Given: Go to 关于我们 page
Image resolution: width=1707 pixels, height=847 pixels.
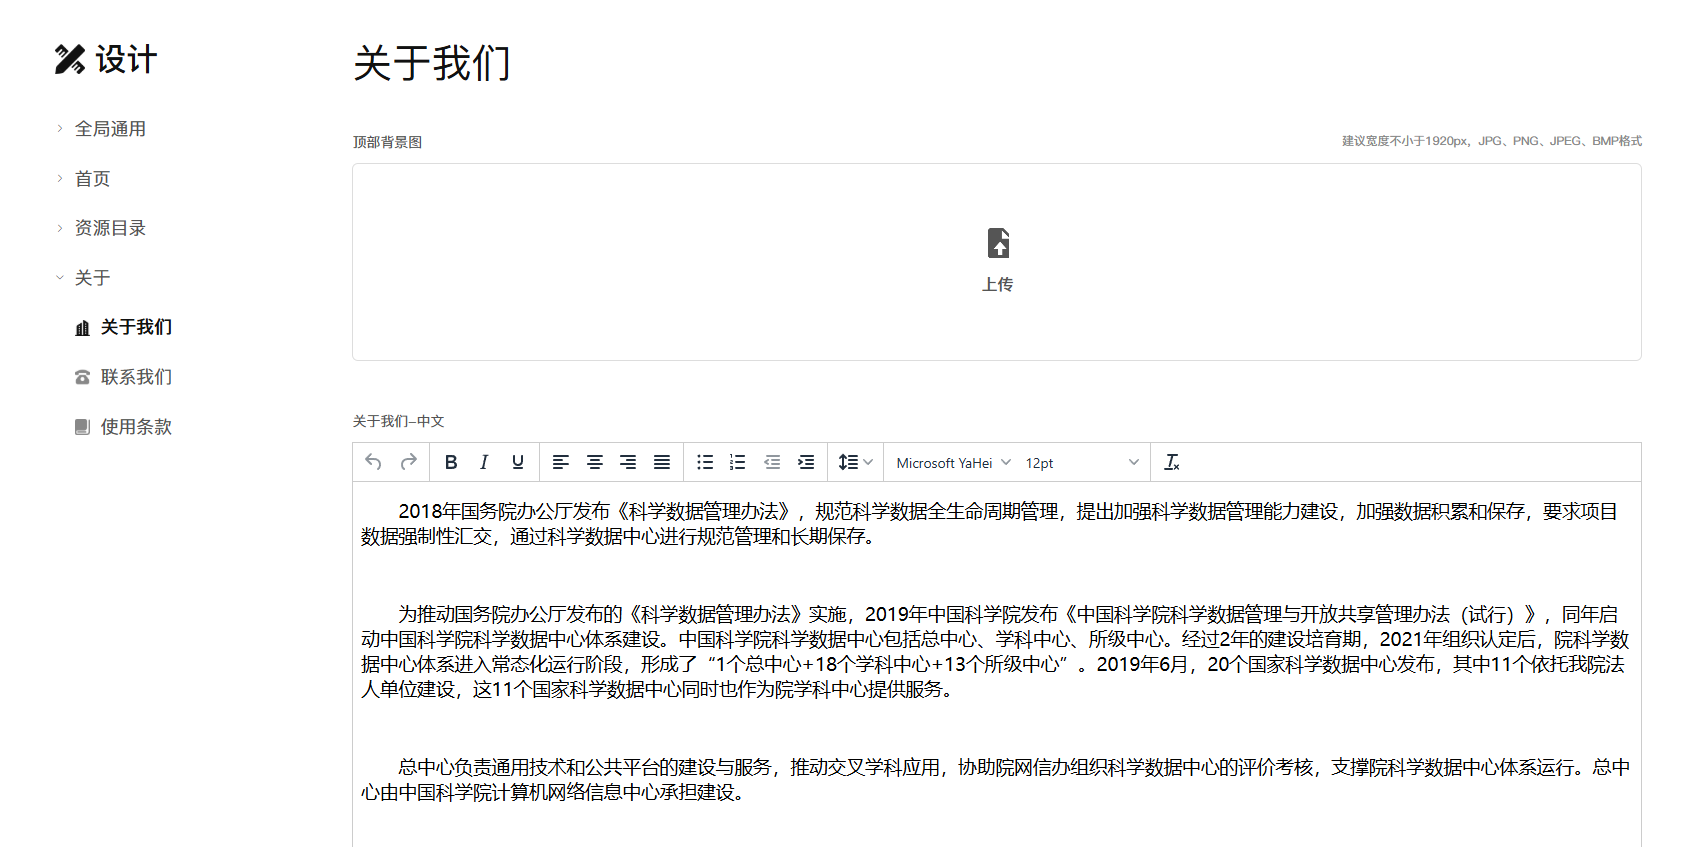Looking at the screenshot, I should coord(136,327).
